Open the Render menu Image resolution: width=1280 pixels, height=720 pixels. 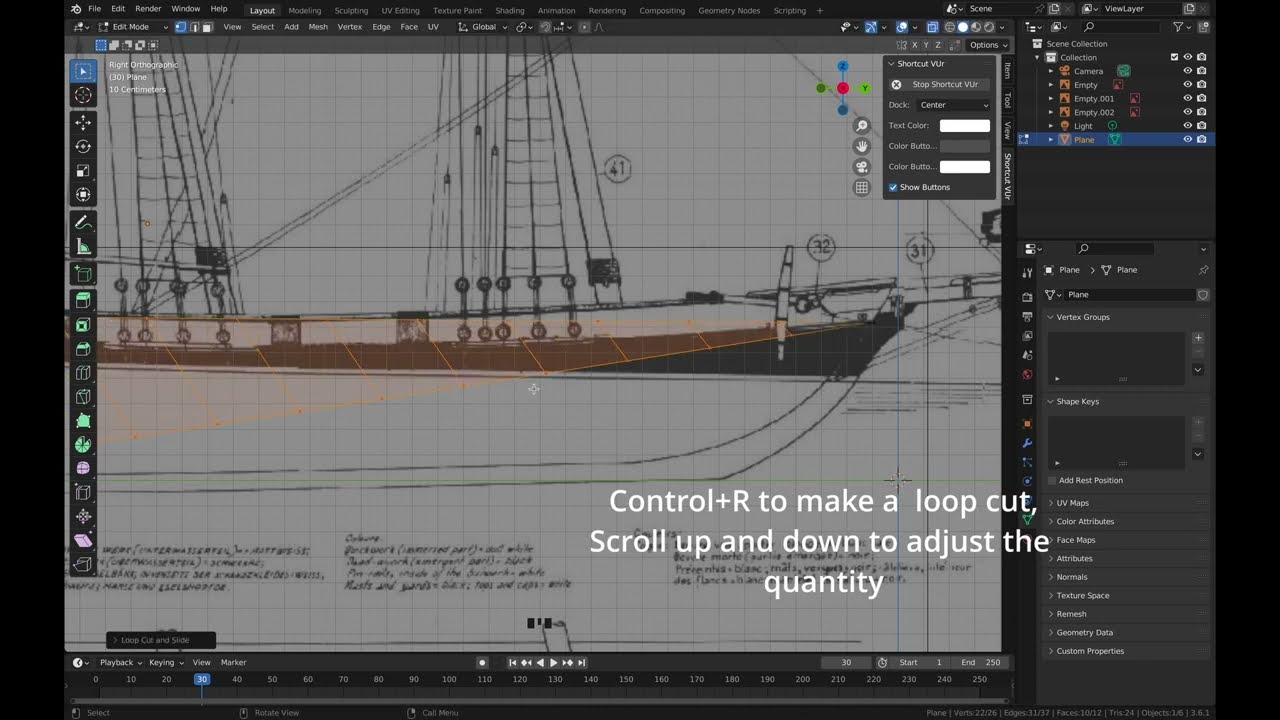point(148,9)
